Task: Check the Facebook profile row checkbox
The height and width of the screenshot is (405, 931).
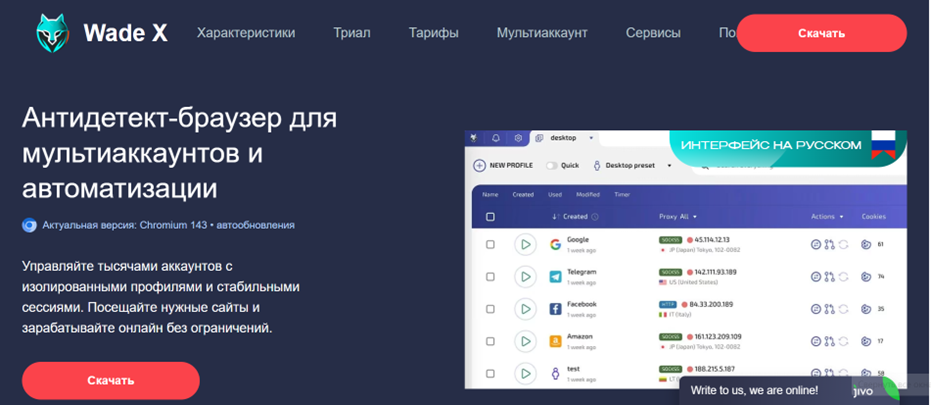Action: pyautogui.click(x=490, y=309)
